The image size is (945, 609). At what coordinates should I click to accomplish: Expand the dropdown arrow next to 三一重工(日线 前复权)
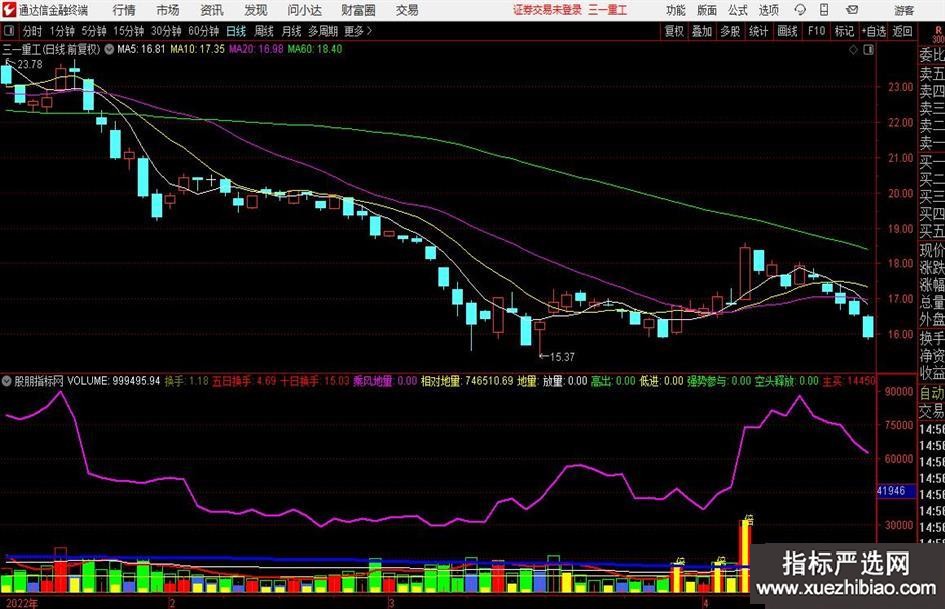tap(109, 49)
